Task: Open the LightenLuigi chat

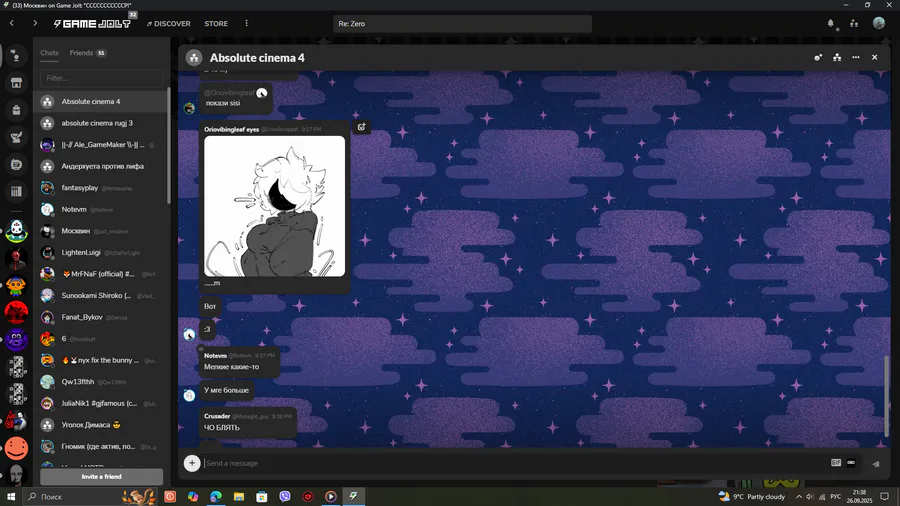Action: point(100,252)
